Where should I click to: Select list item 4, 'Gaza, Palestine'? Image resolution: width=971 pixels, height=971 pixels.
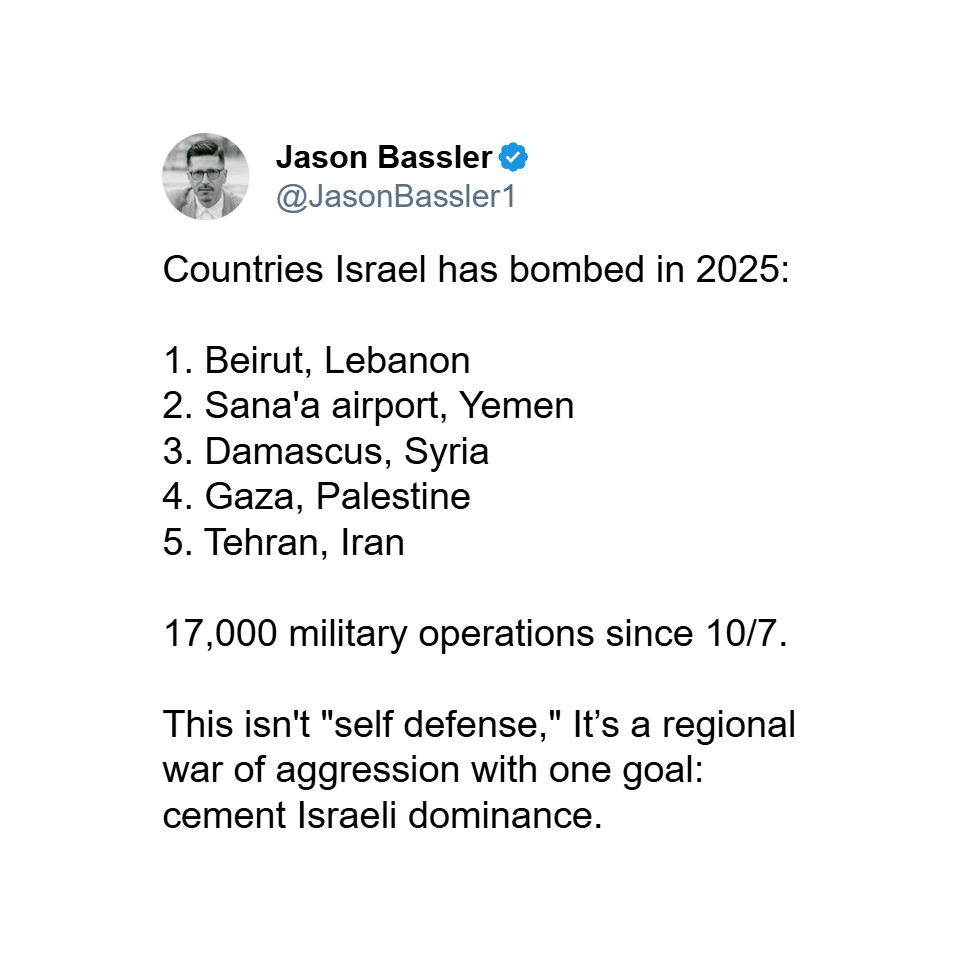(x=316, y=497)
